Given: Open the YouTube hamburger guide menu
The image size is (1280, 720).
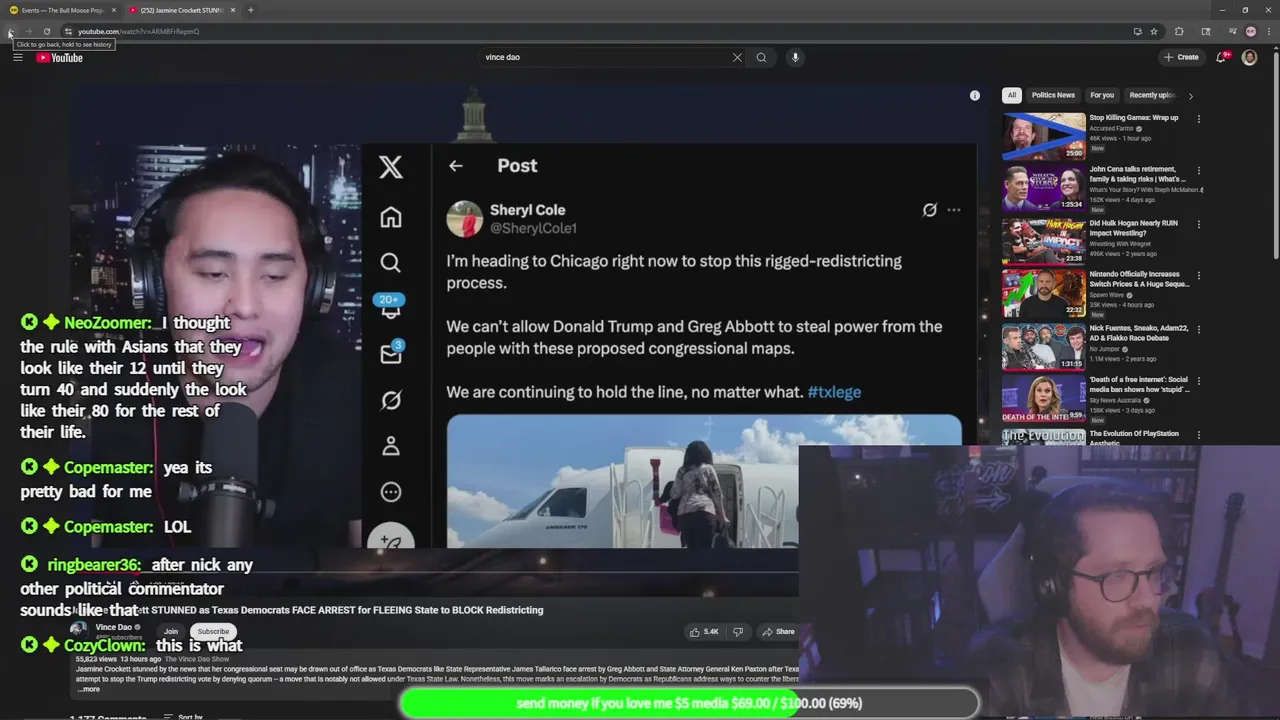Looking at the screenshot, I should click(x=17, y=57).
